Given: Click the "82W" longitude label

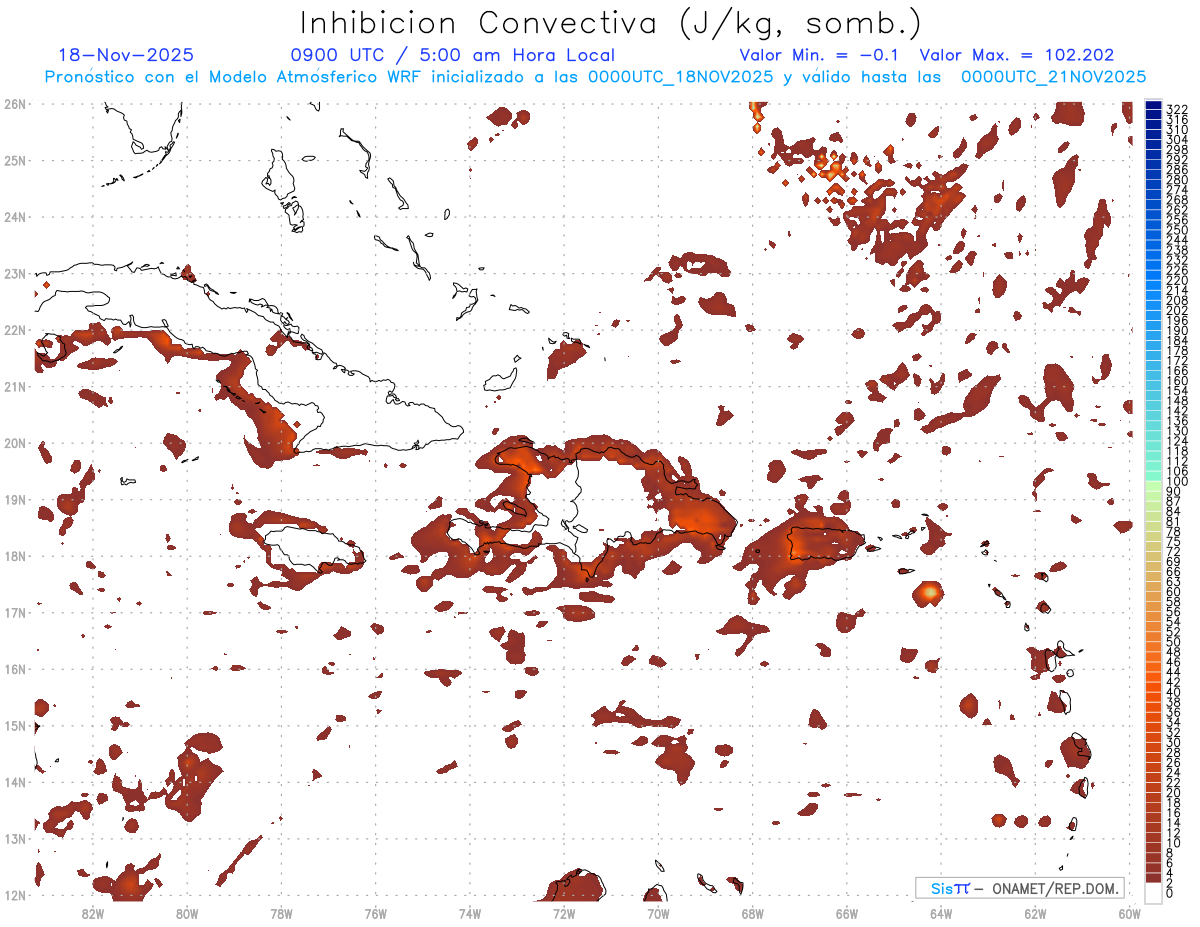Looking at the screenshot, I should tap(92, 913).
